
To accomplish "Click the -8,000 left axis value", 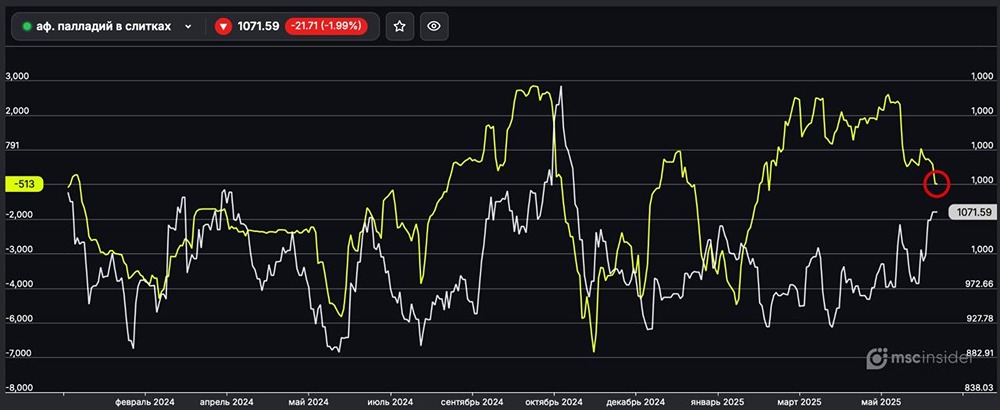I will (x=19, y=388).
